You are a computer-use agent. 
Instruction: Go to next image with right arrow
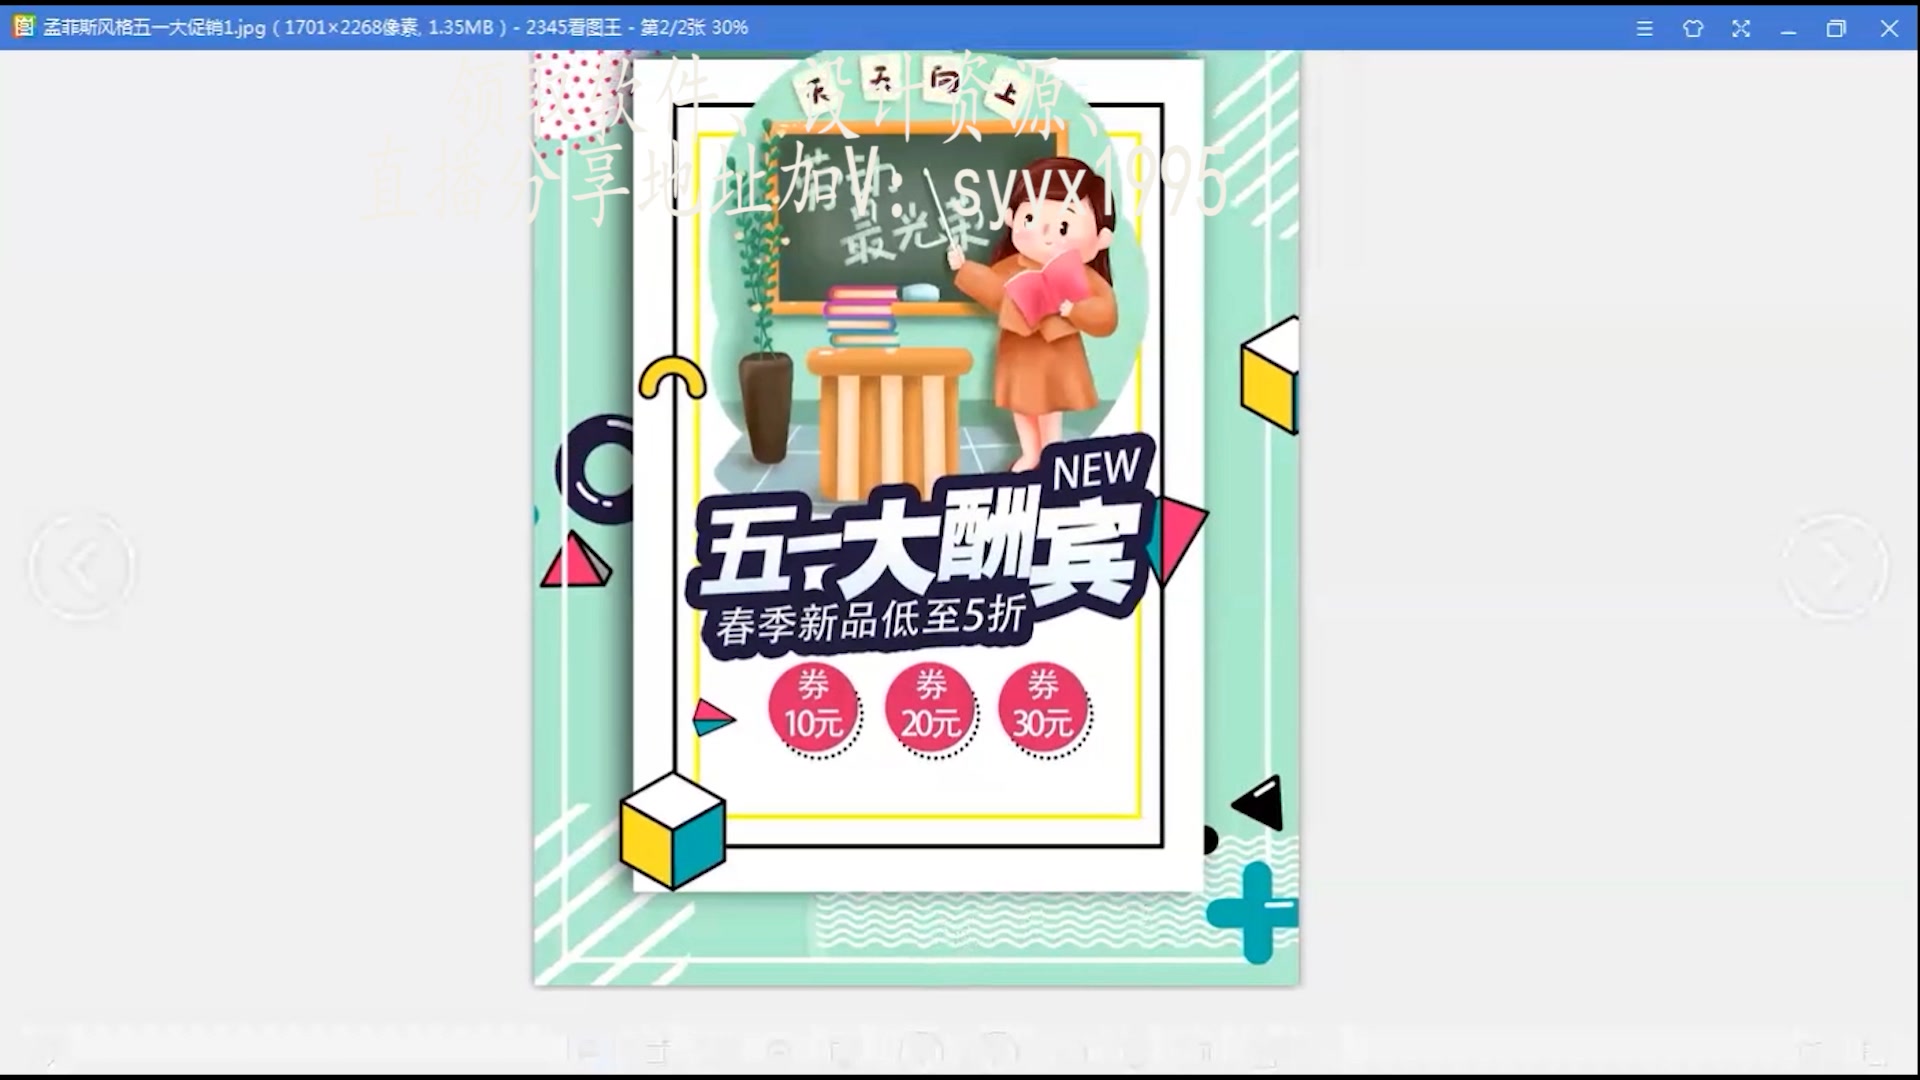coord(1835,567)
